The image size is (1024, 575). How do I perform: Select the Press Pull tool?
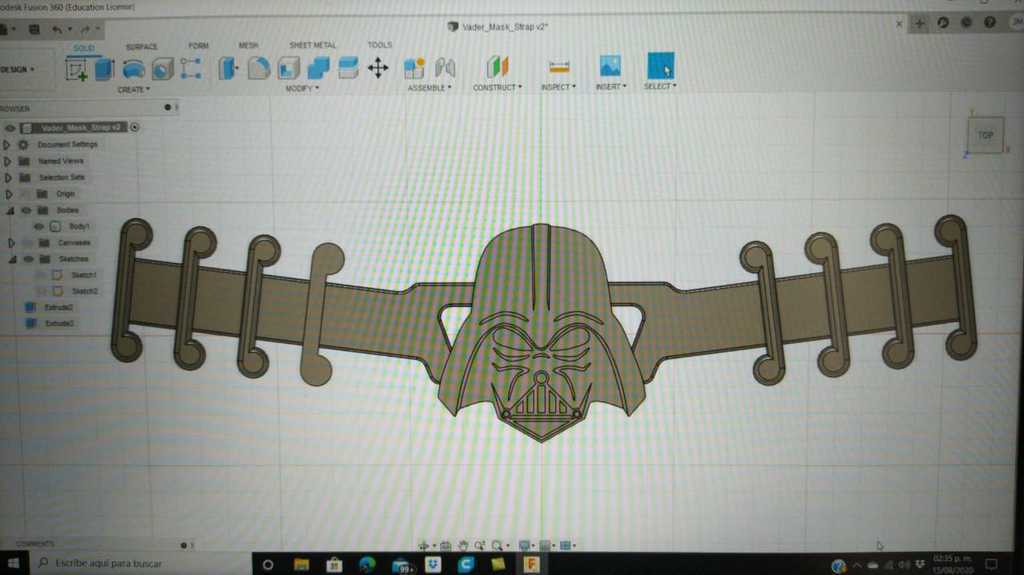tap(228, 68)
